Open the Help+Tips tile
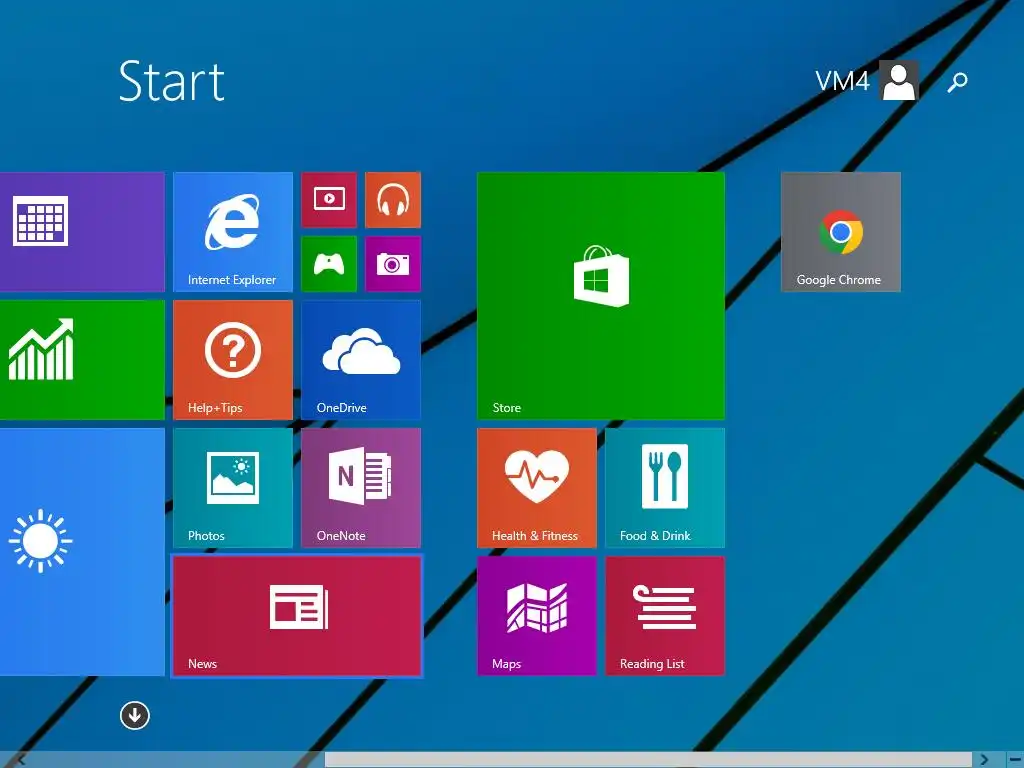 point(233,360)
